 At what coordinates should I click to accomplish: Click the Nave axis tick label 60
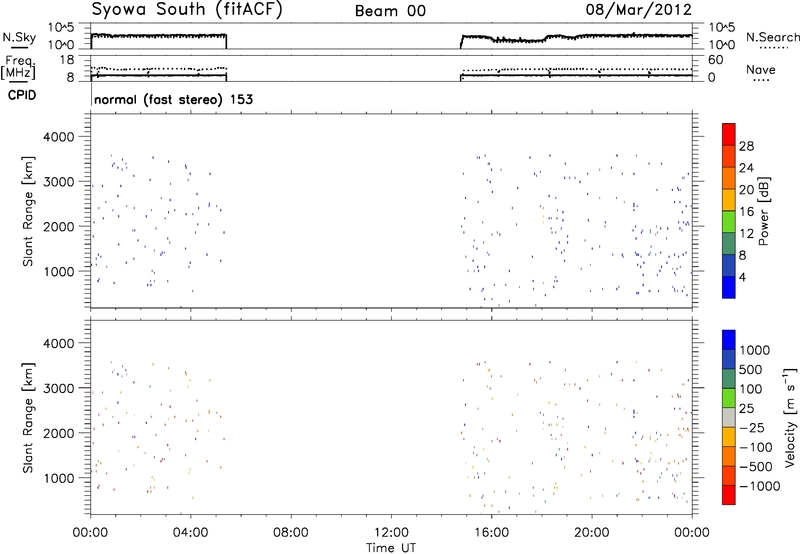pos(716,60)
